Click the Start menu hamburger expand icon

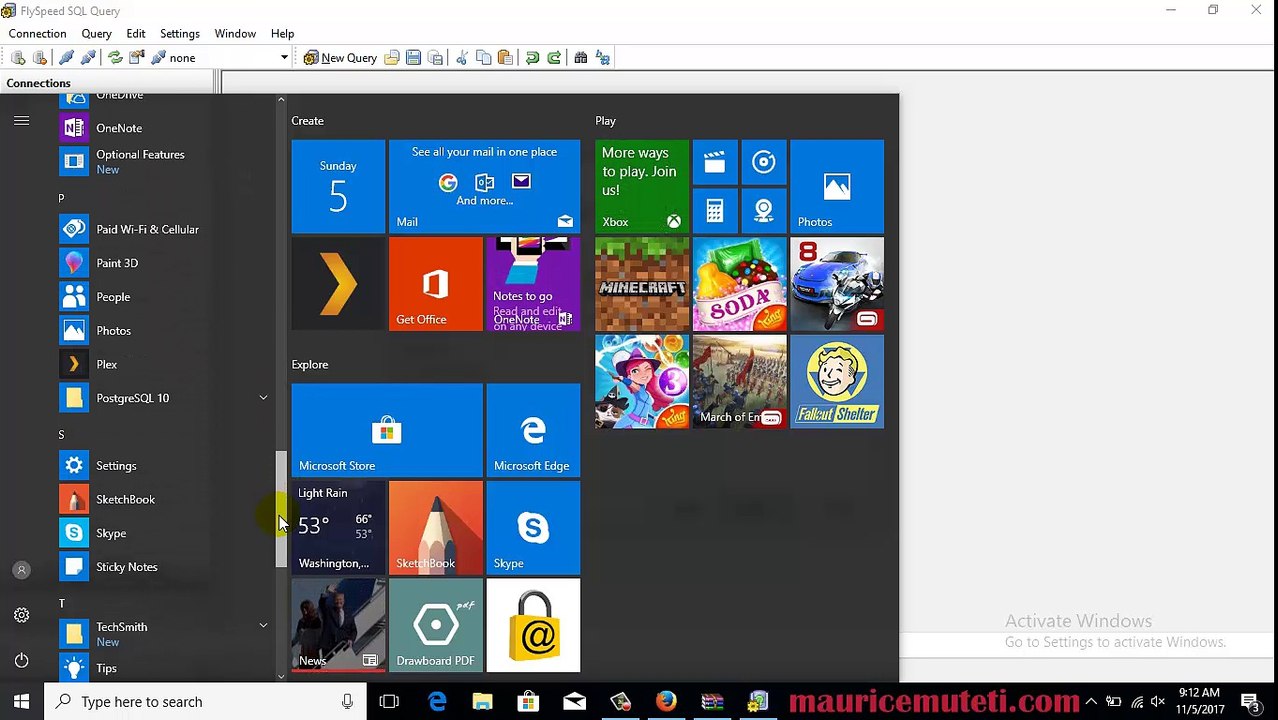pos(21,120)
